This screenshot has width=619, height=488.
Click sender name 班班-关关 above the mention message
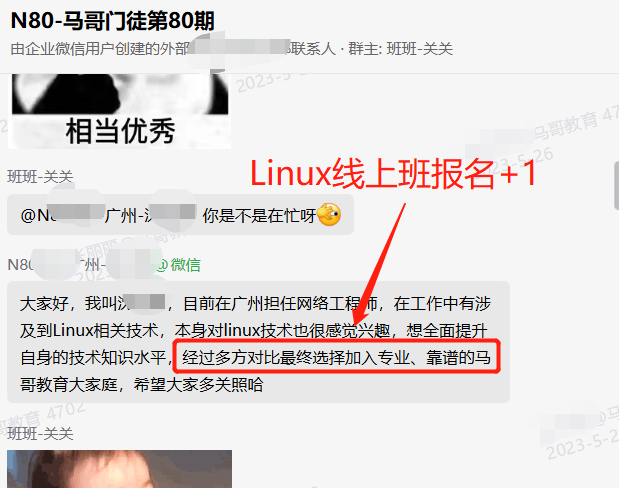40,176
